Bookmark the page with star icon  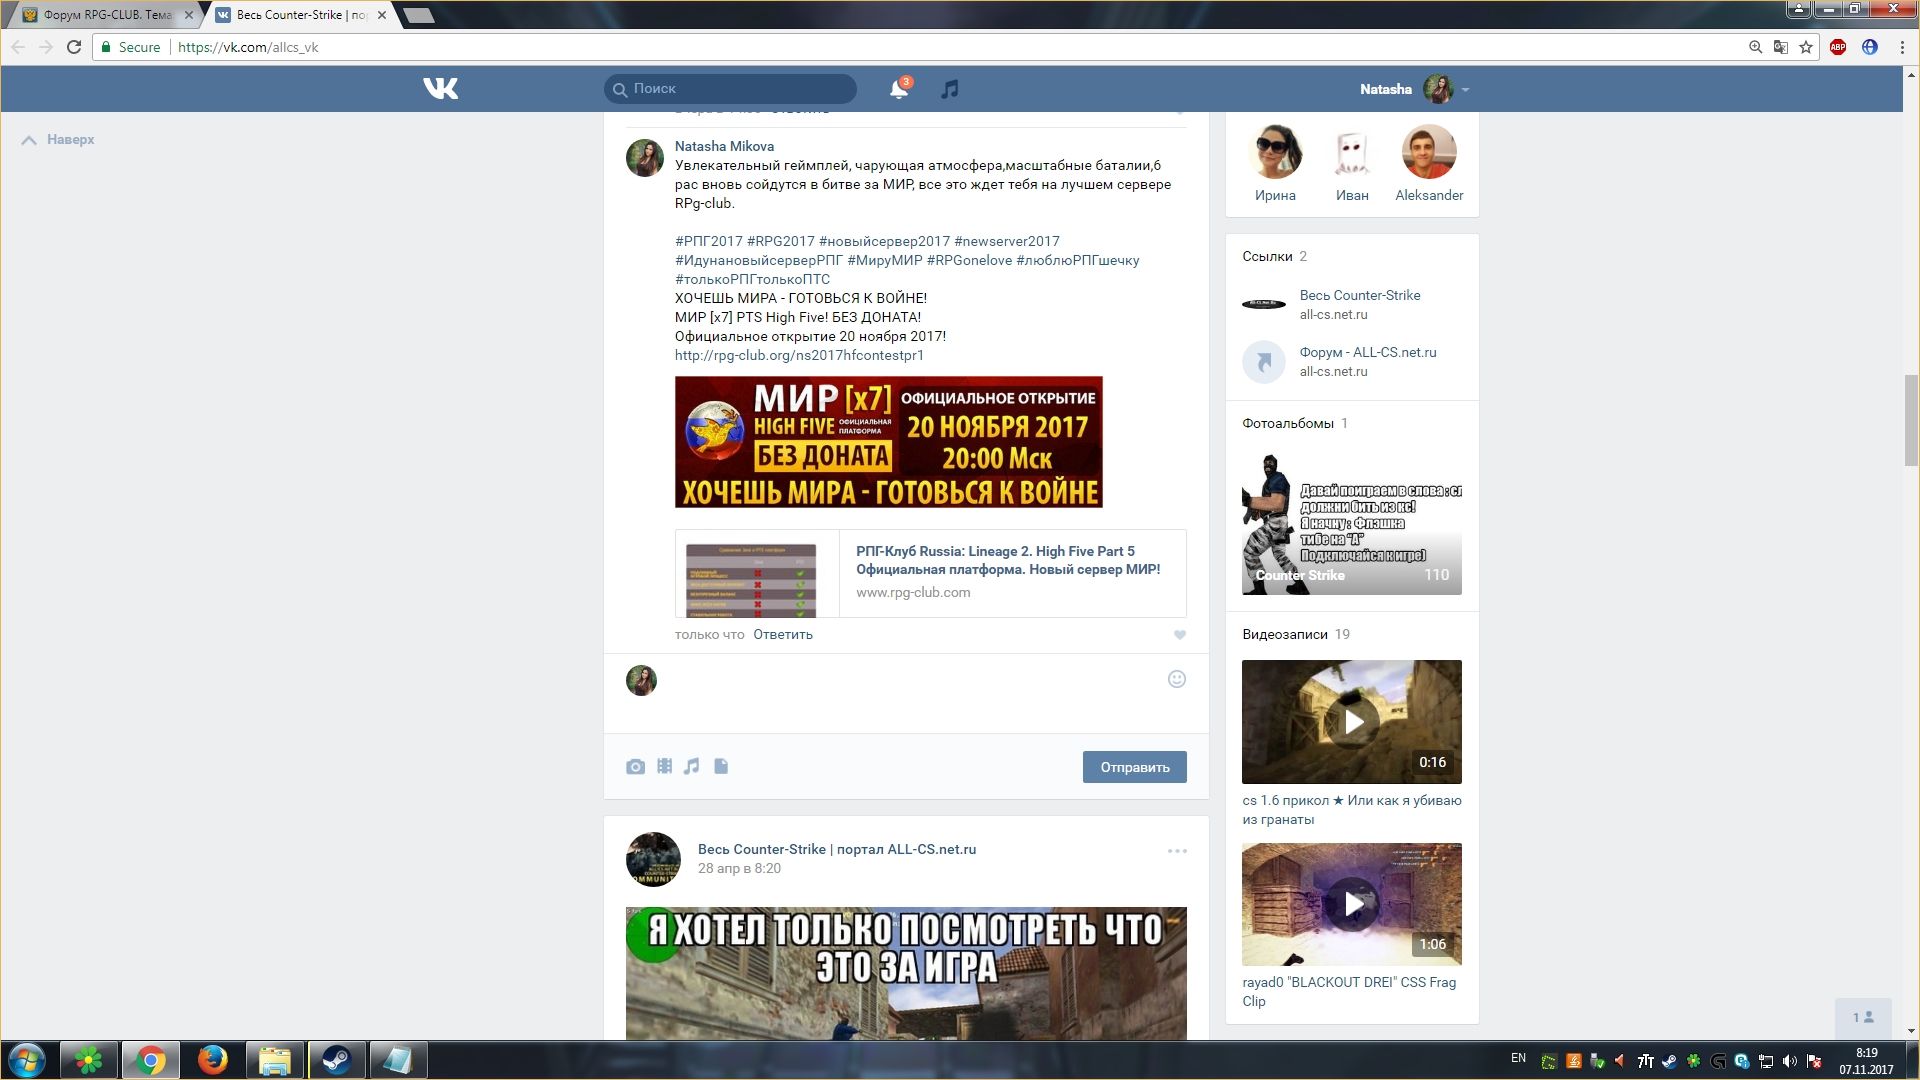1806,47
